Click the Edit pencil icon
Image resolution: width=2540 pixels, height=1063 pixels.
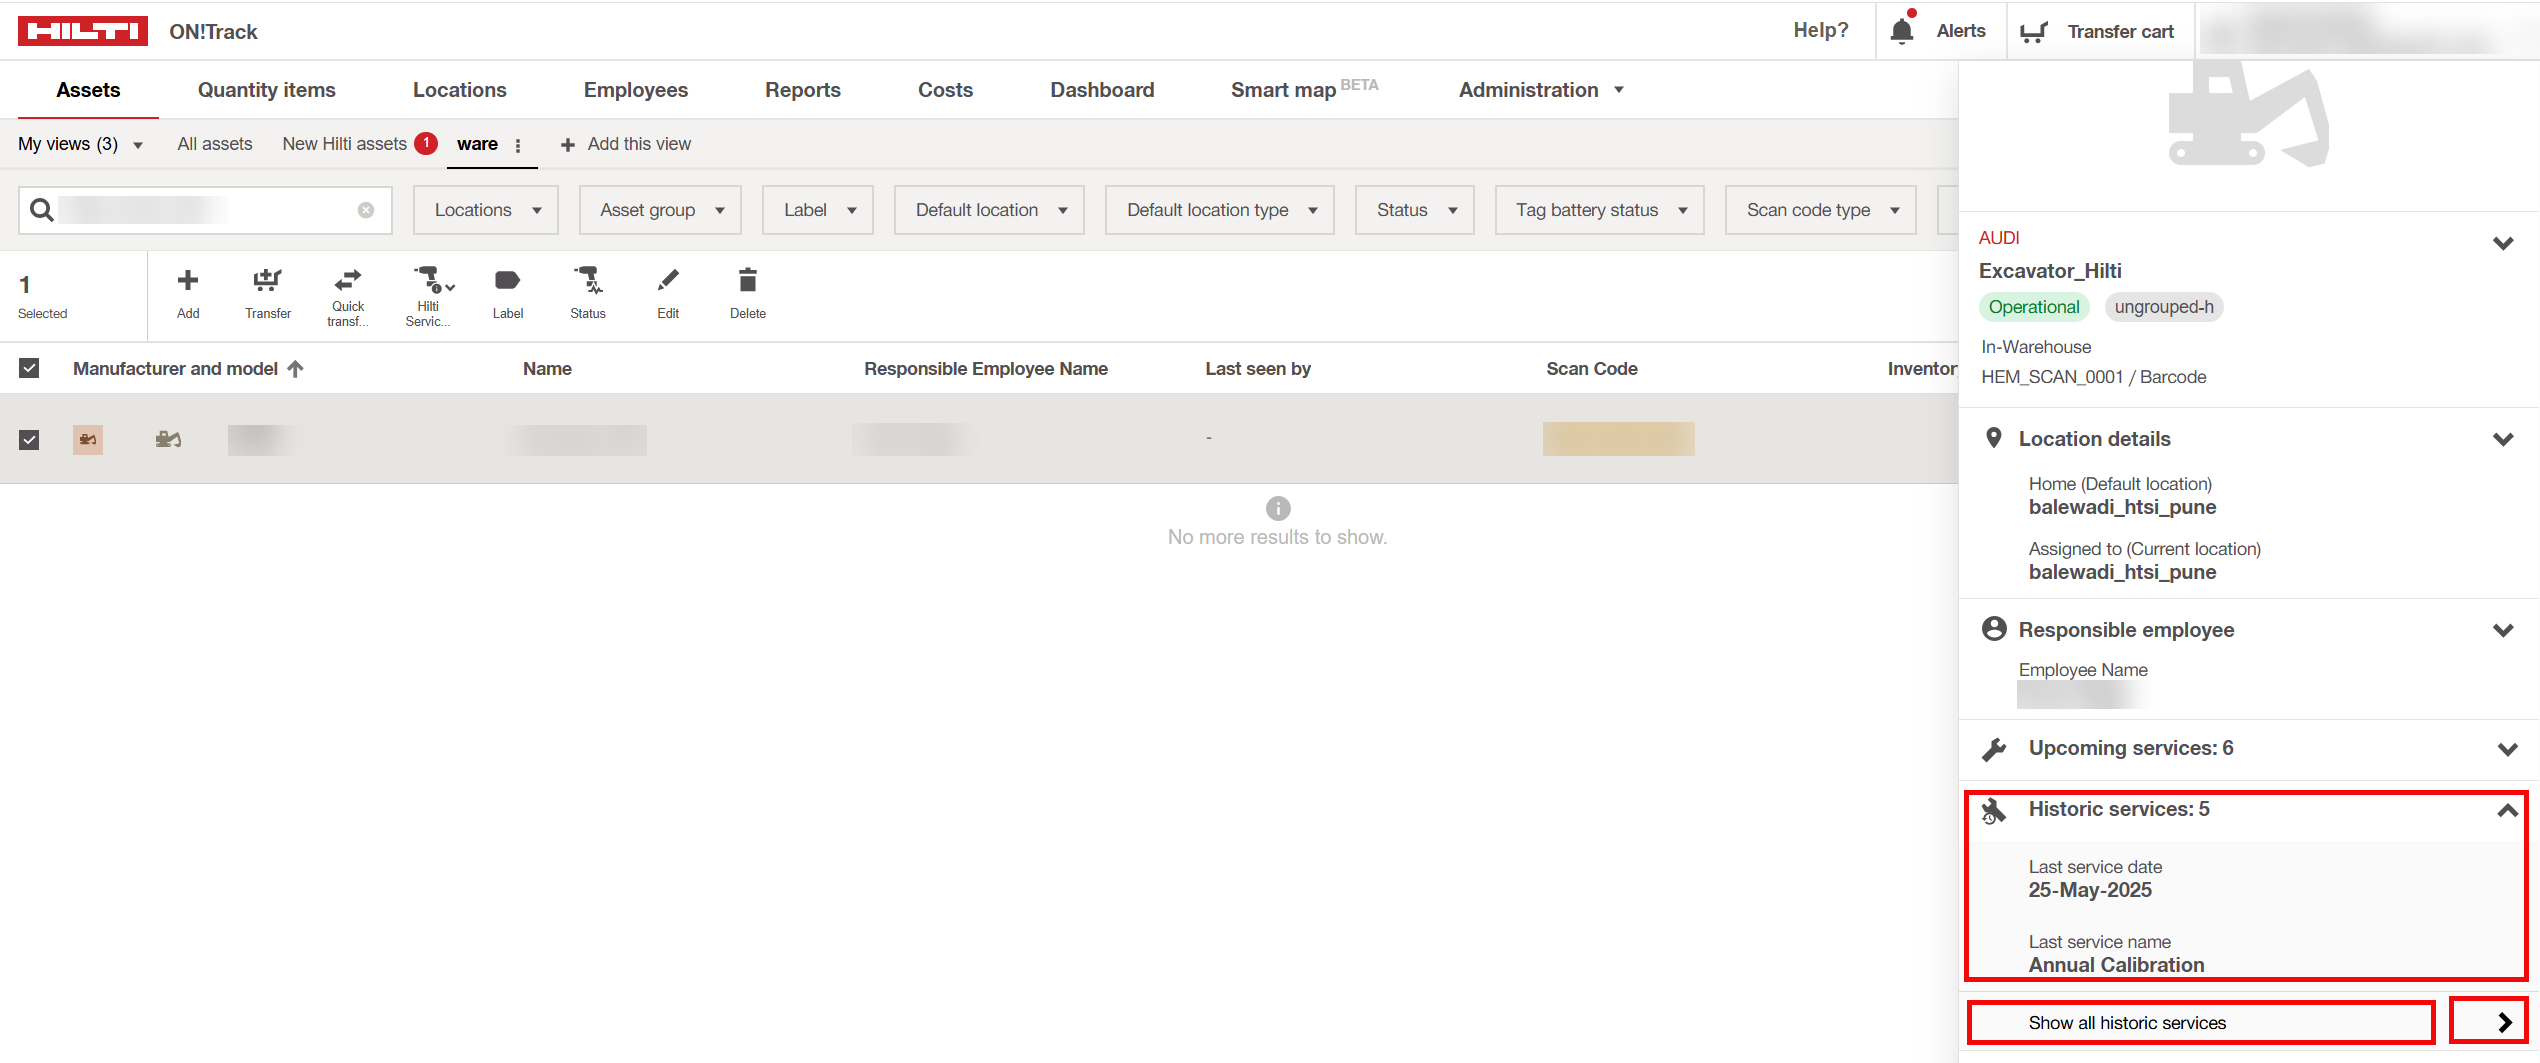tap(668, 281)
